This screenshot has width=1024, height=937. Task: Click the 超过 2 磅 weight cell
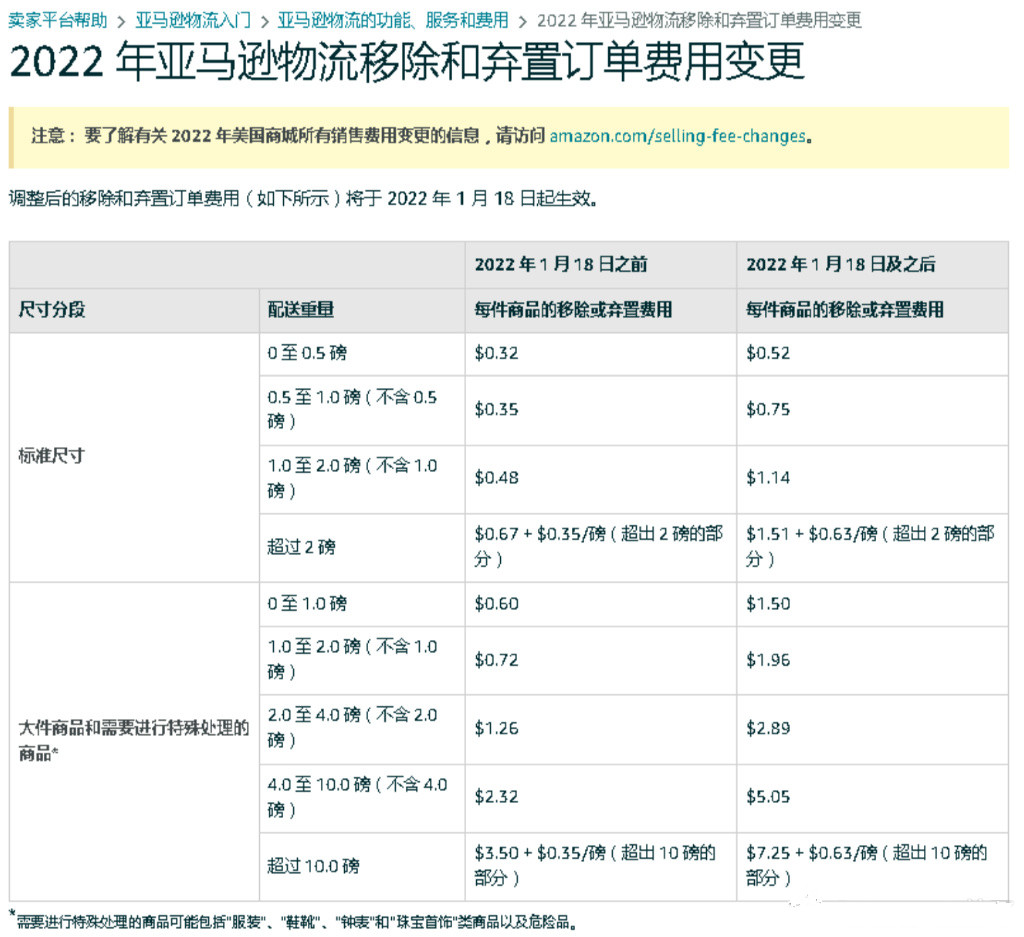point(302,547)
